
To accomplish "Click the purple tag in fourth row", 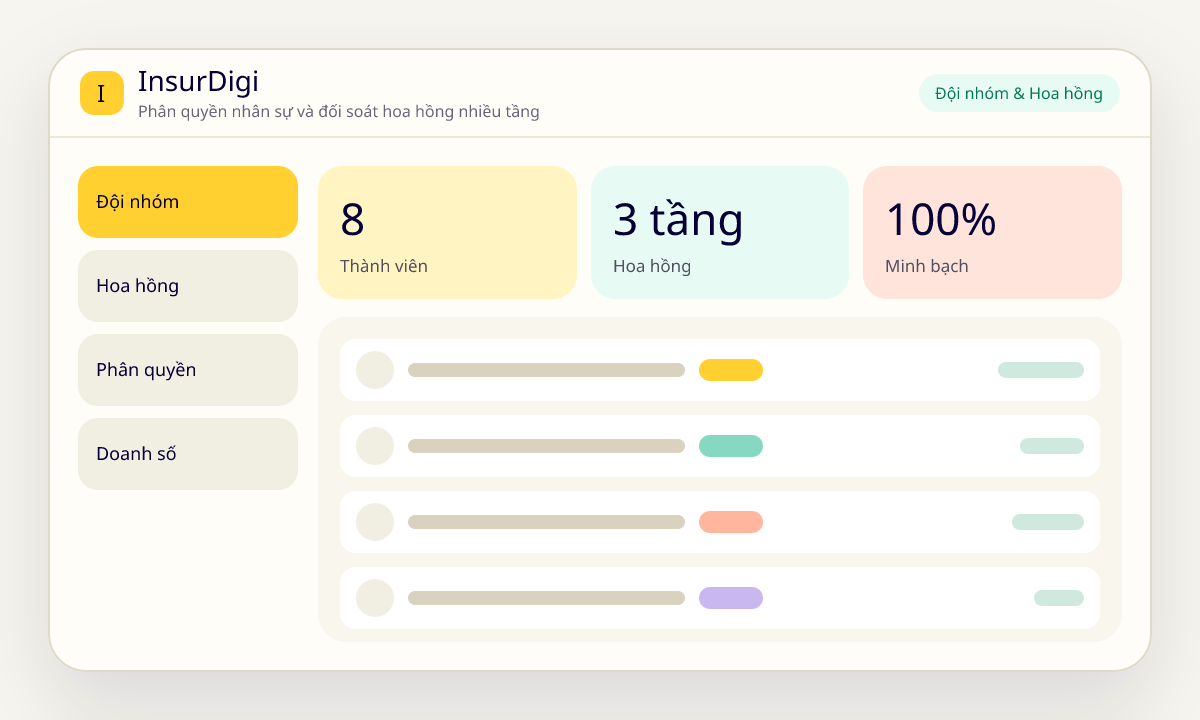I will pyautogui.click(x=731, y=598).
